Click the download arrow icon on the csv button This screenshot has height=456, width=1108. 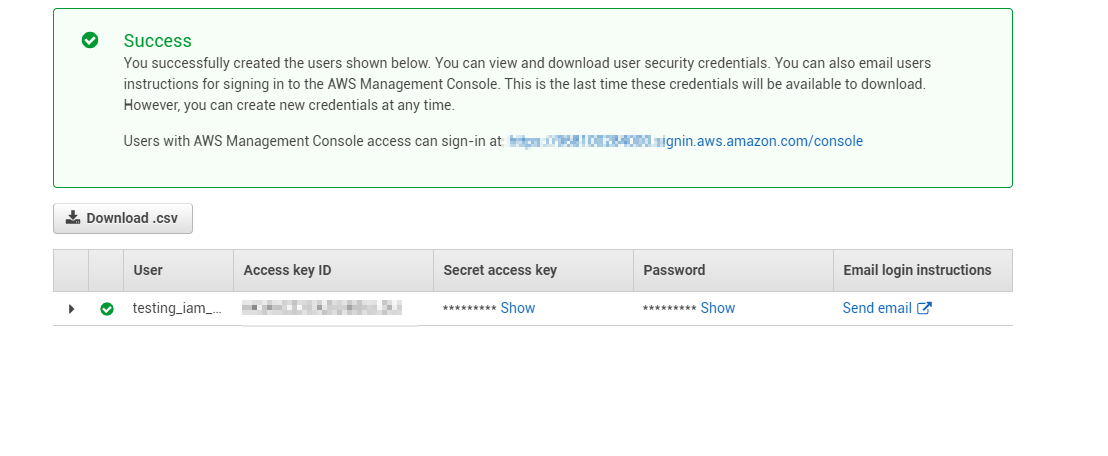tap(73, 218)
